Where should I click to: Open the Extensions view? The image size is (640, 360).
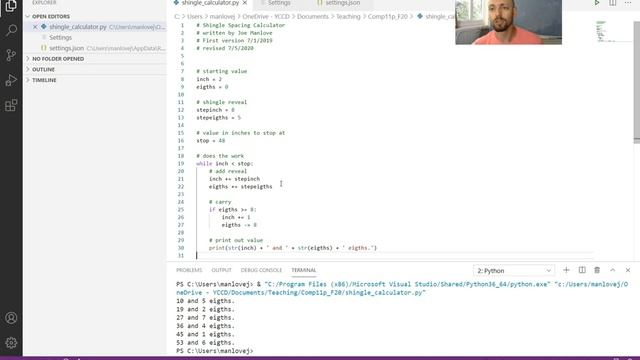11,105
